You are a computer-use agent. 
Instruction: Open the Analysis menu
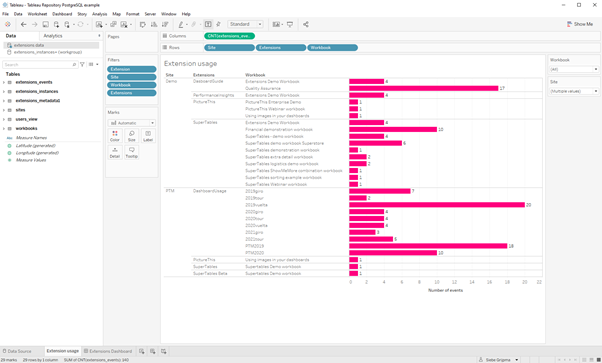(99, 14)
